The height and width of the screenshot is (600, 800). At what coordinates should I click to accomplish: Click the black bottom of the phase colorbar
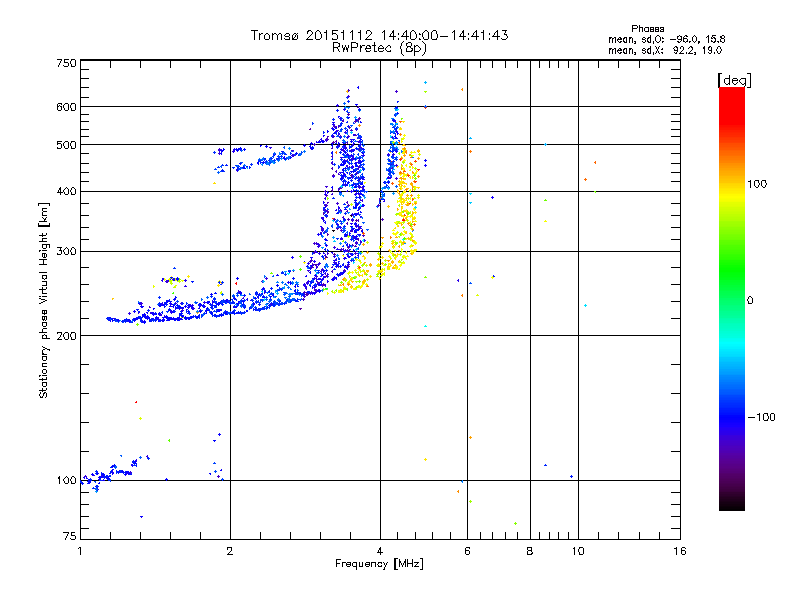[732, 503]
